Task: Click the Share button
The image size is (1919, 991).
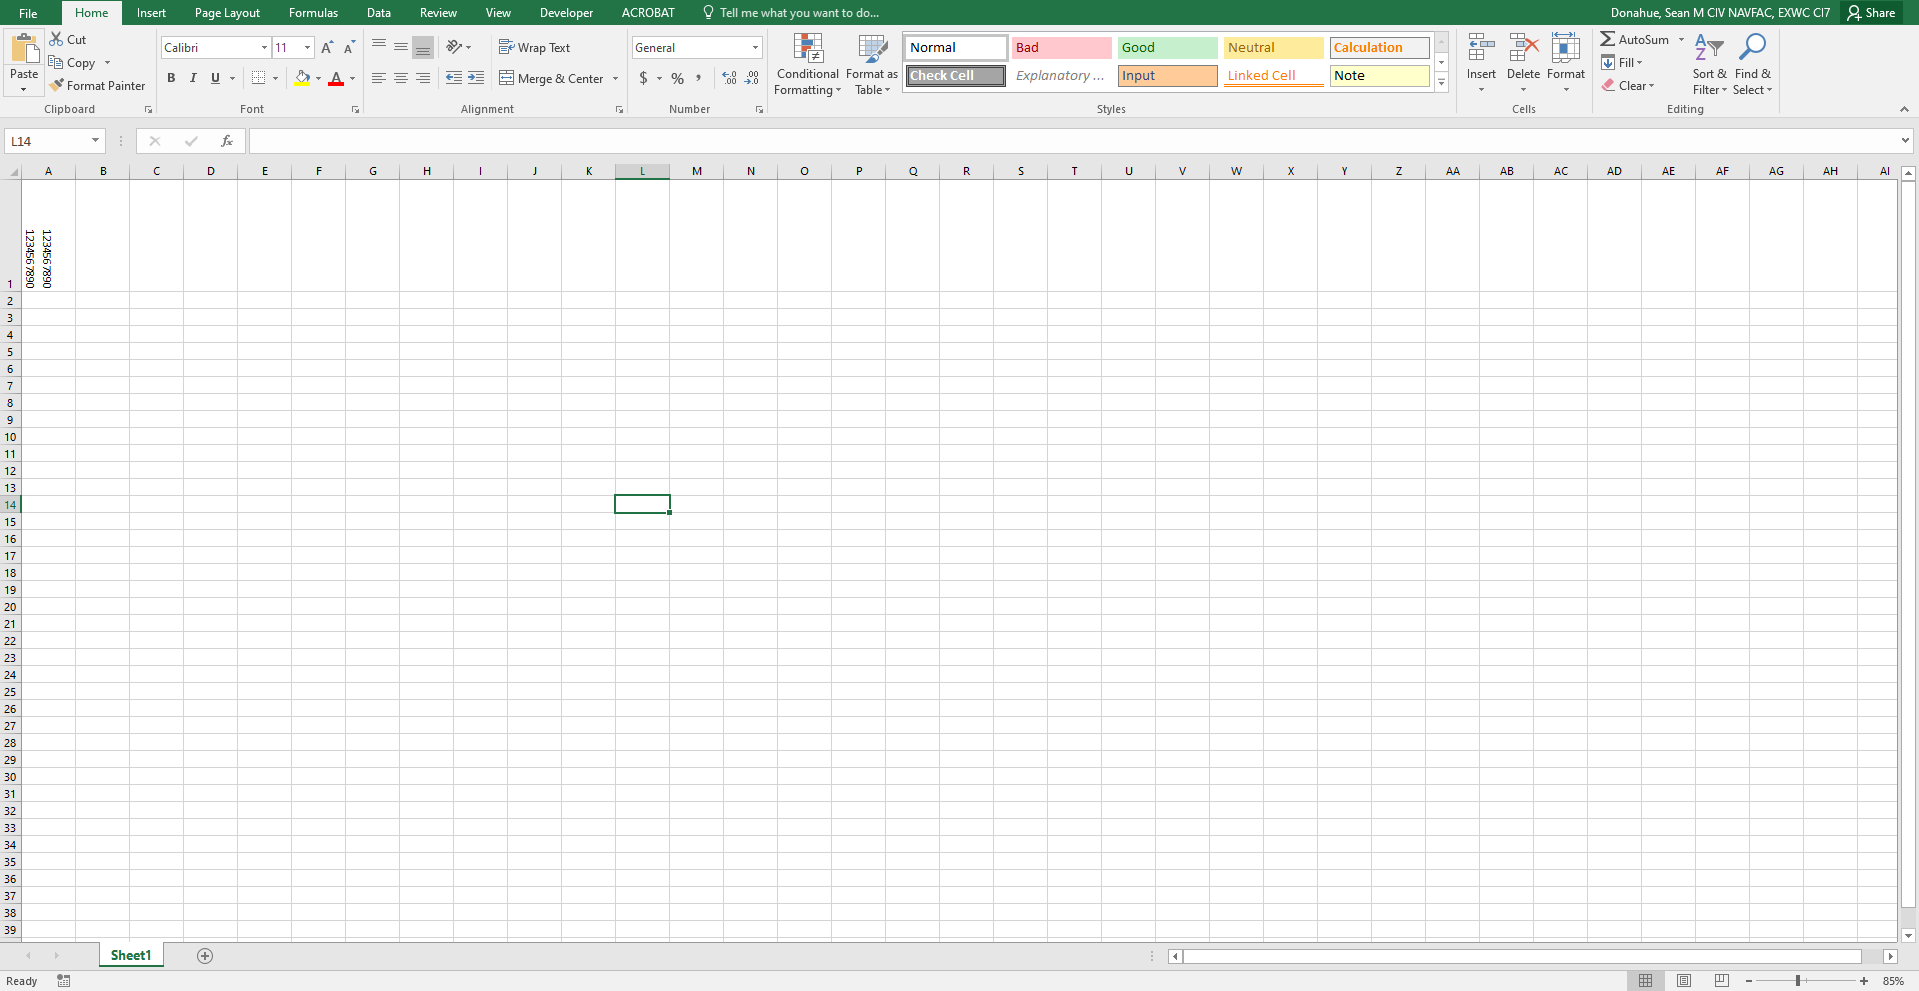Action: point(1871,13)
